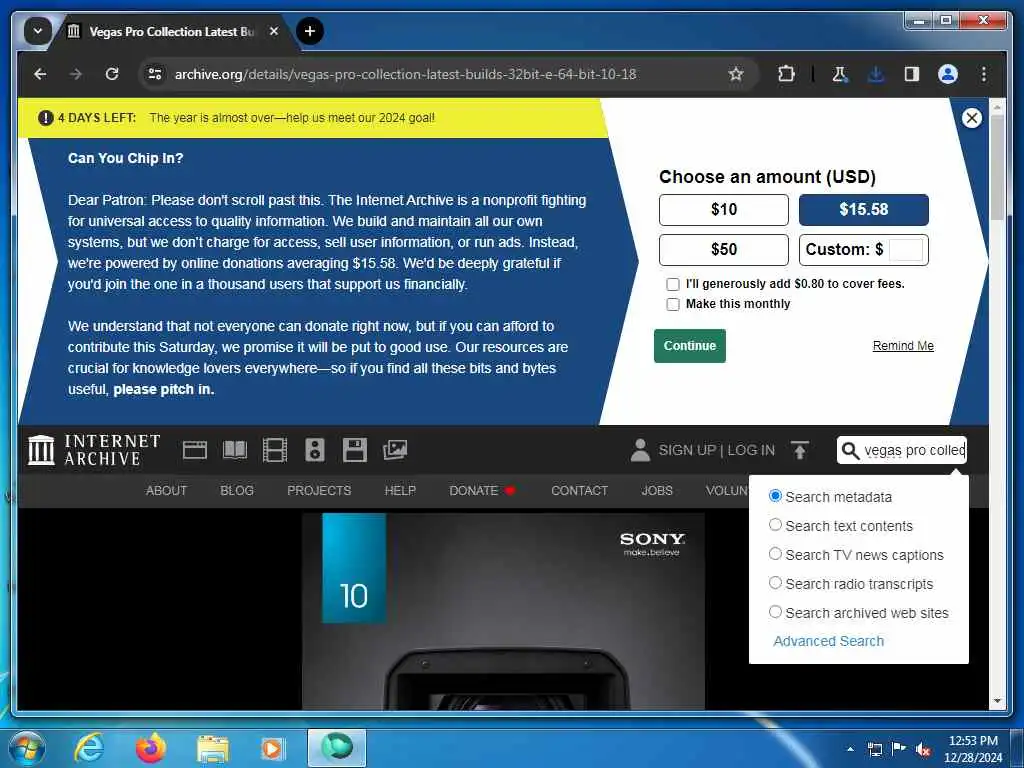Choose the $10 donation amount
This screenshot has width=1024, height=768.
(724, 210)
